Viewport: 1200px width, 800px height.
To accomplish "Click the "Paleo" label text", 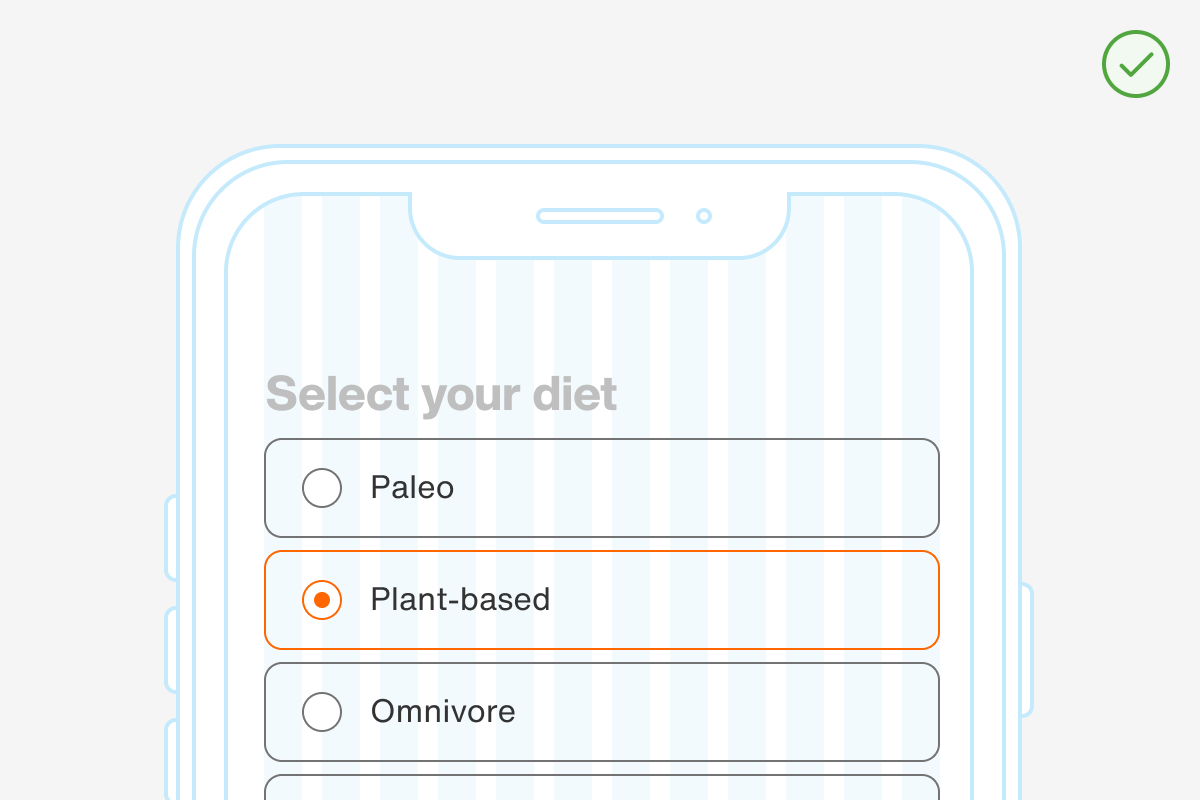I will [412, 488].
